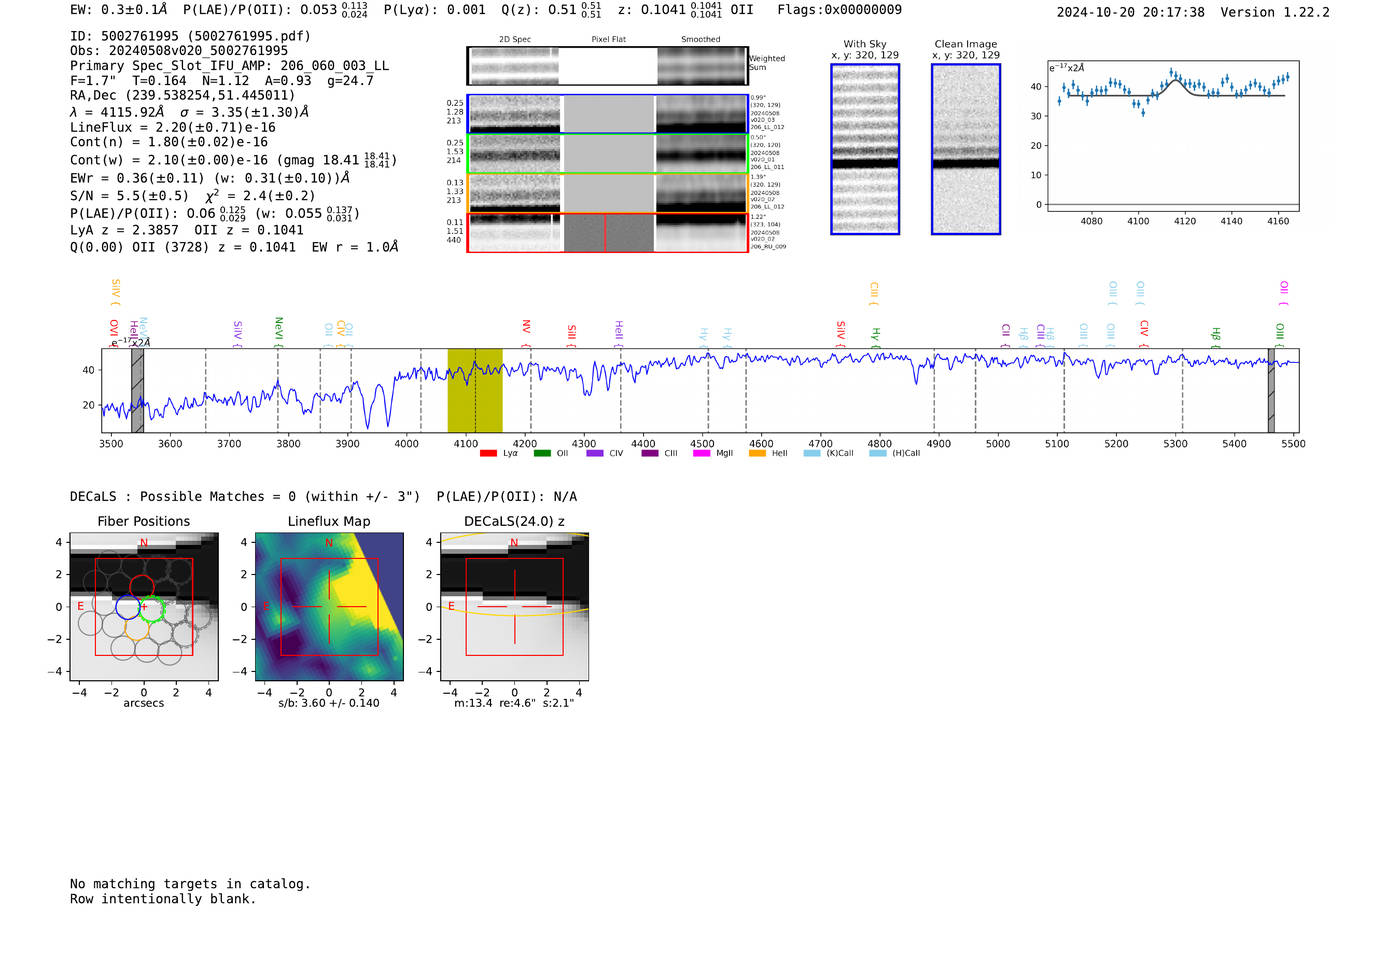Screen dimensions: 1400x953
Task: Click the green dashed fiber circle
Action: 152,608
